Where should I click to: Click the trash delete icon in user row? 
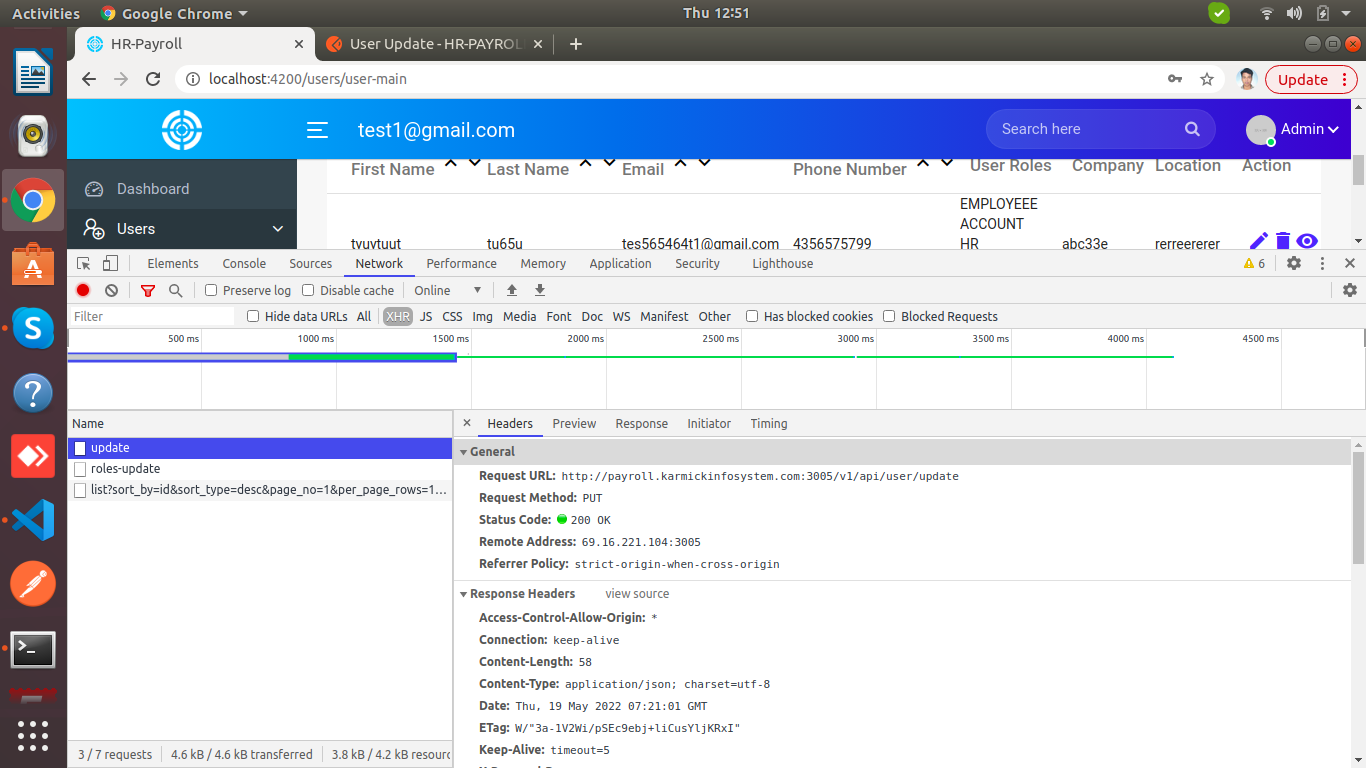[1283, 240]
